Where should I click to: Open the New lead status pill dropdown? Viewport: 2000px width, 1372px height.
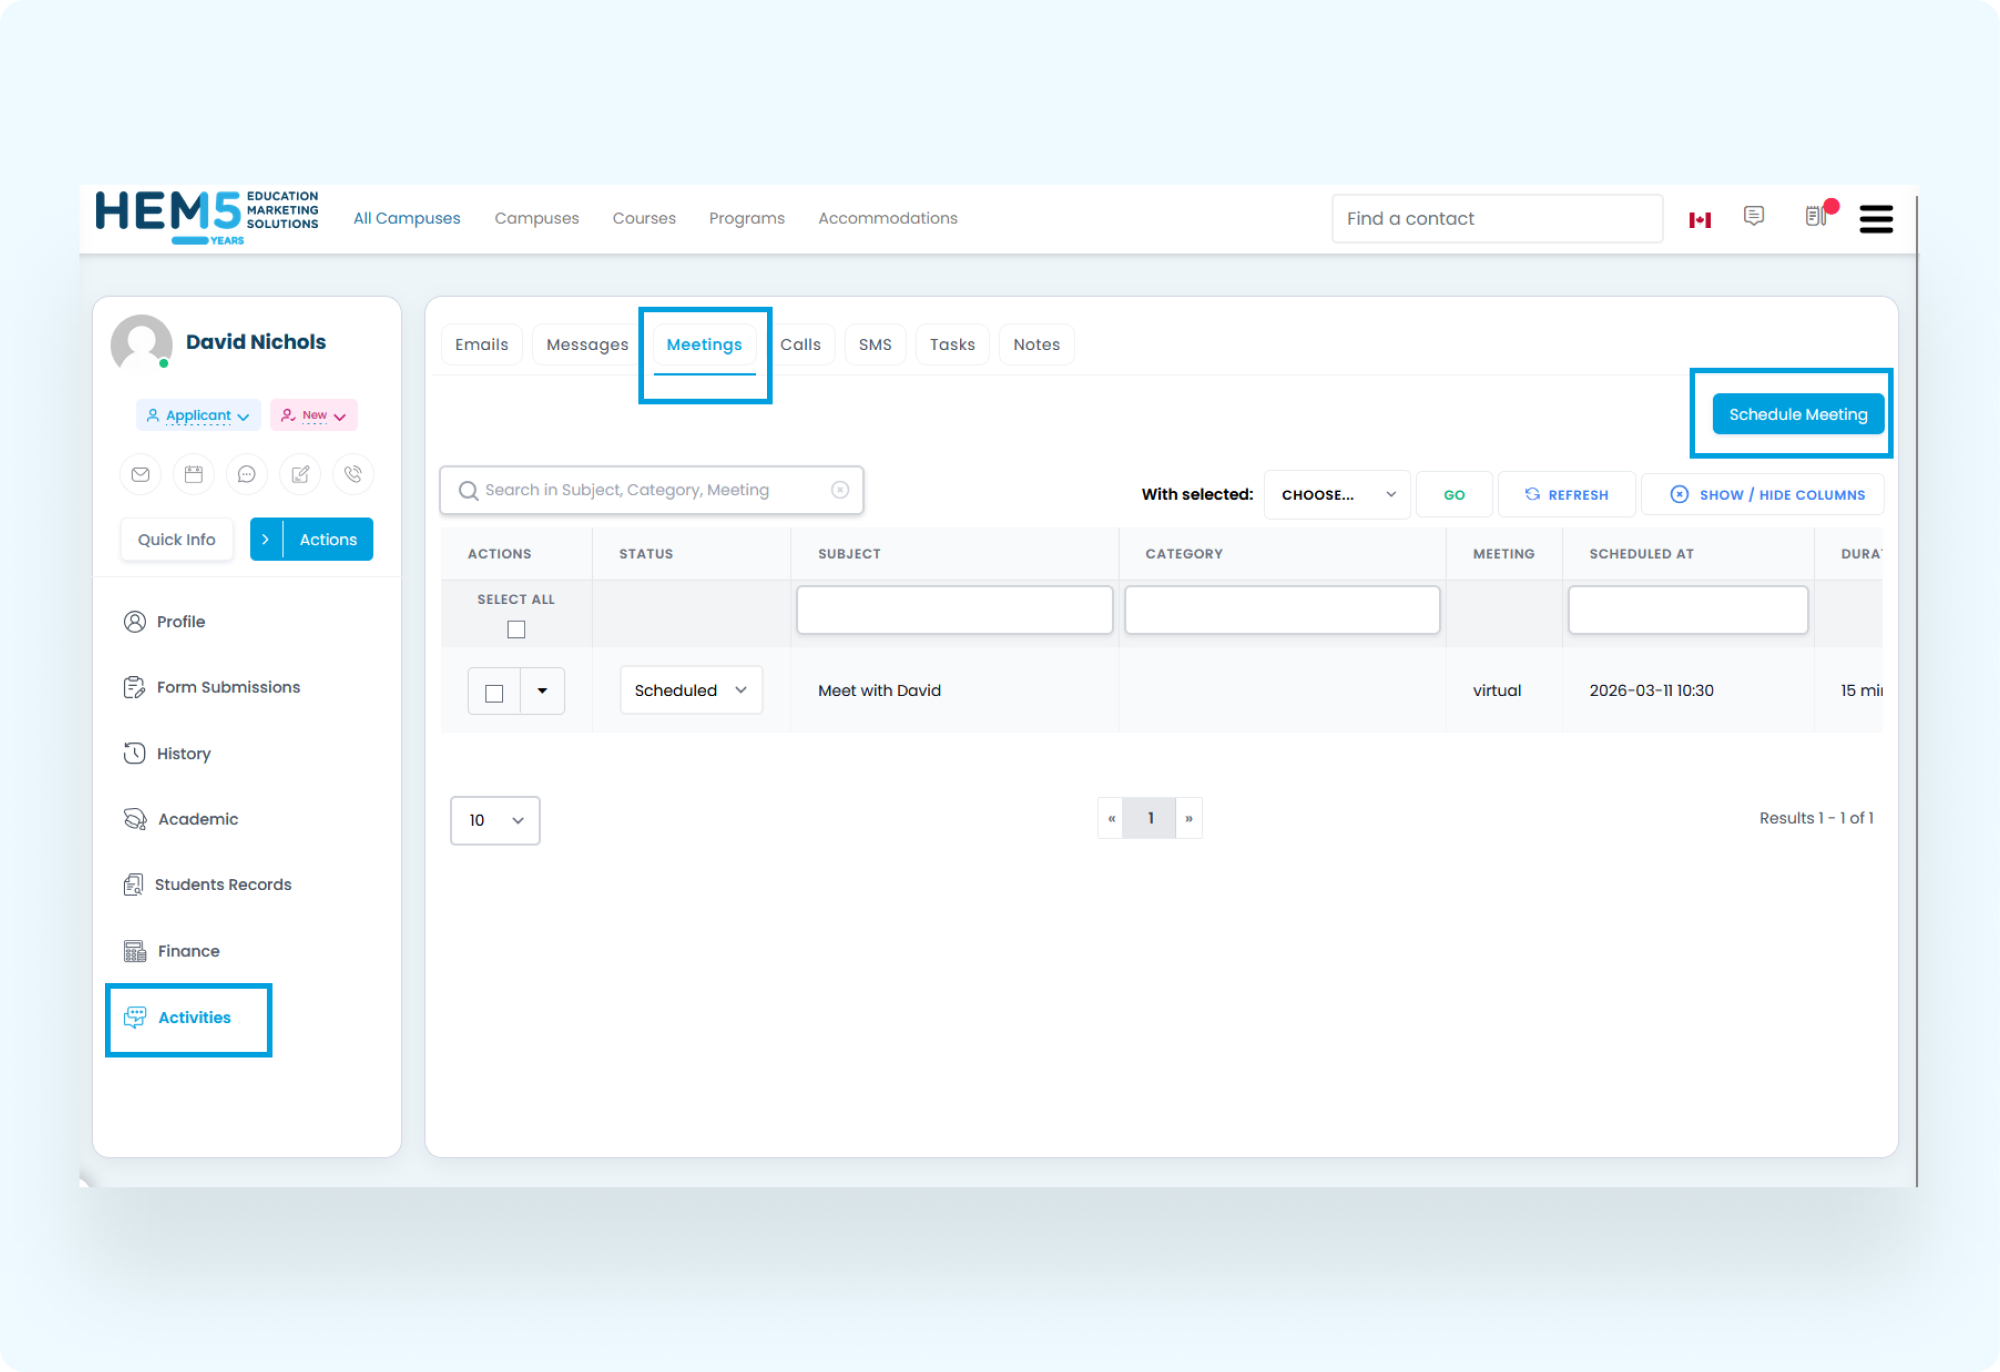click(313, 415)
